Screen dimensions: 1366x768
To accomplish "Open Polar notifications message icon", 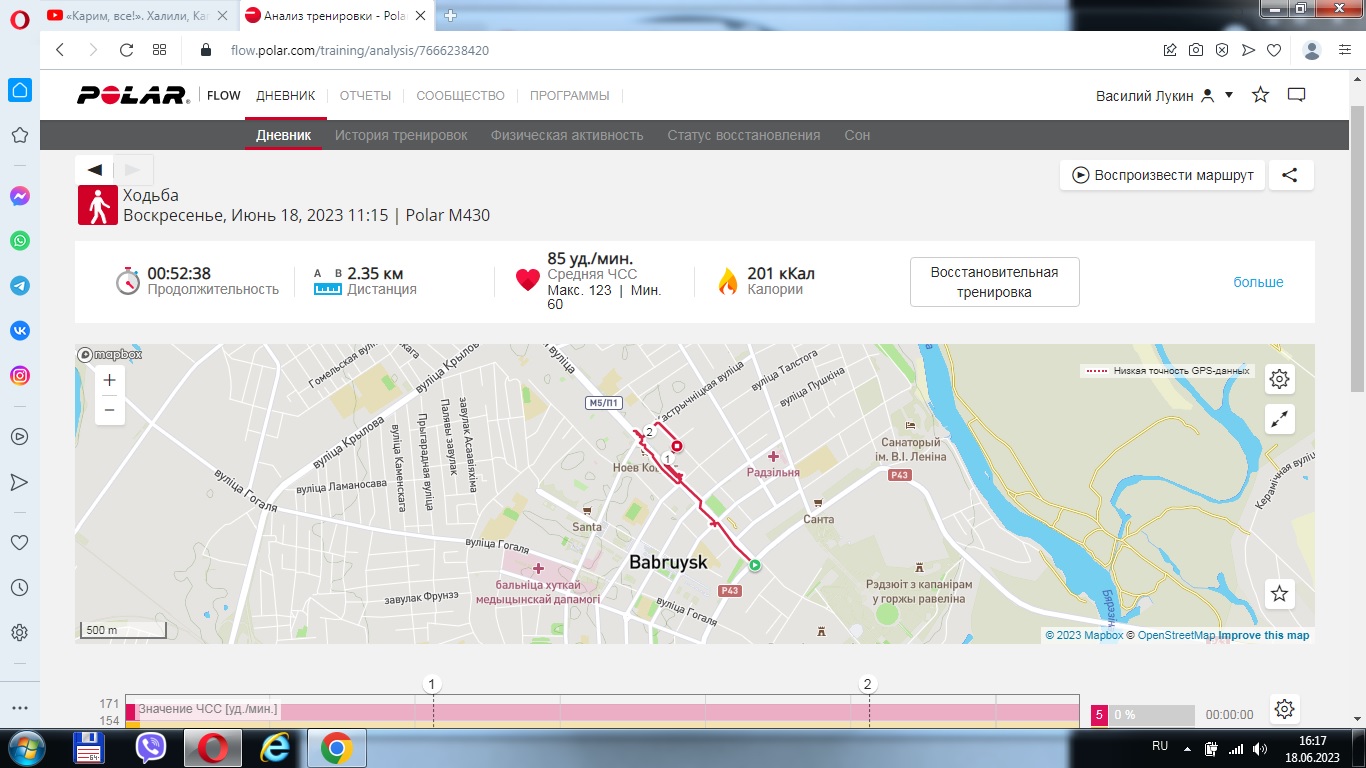I will 1297,95.
